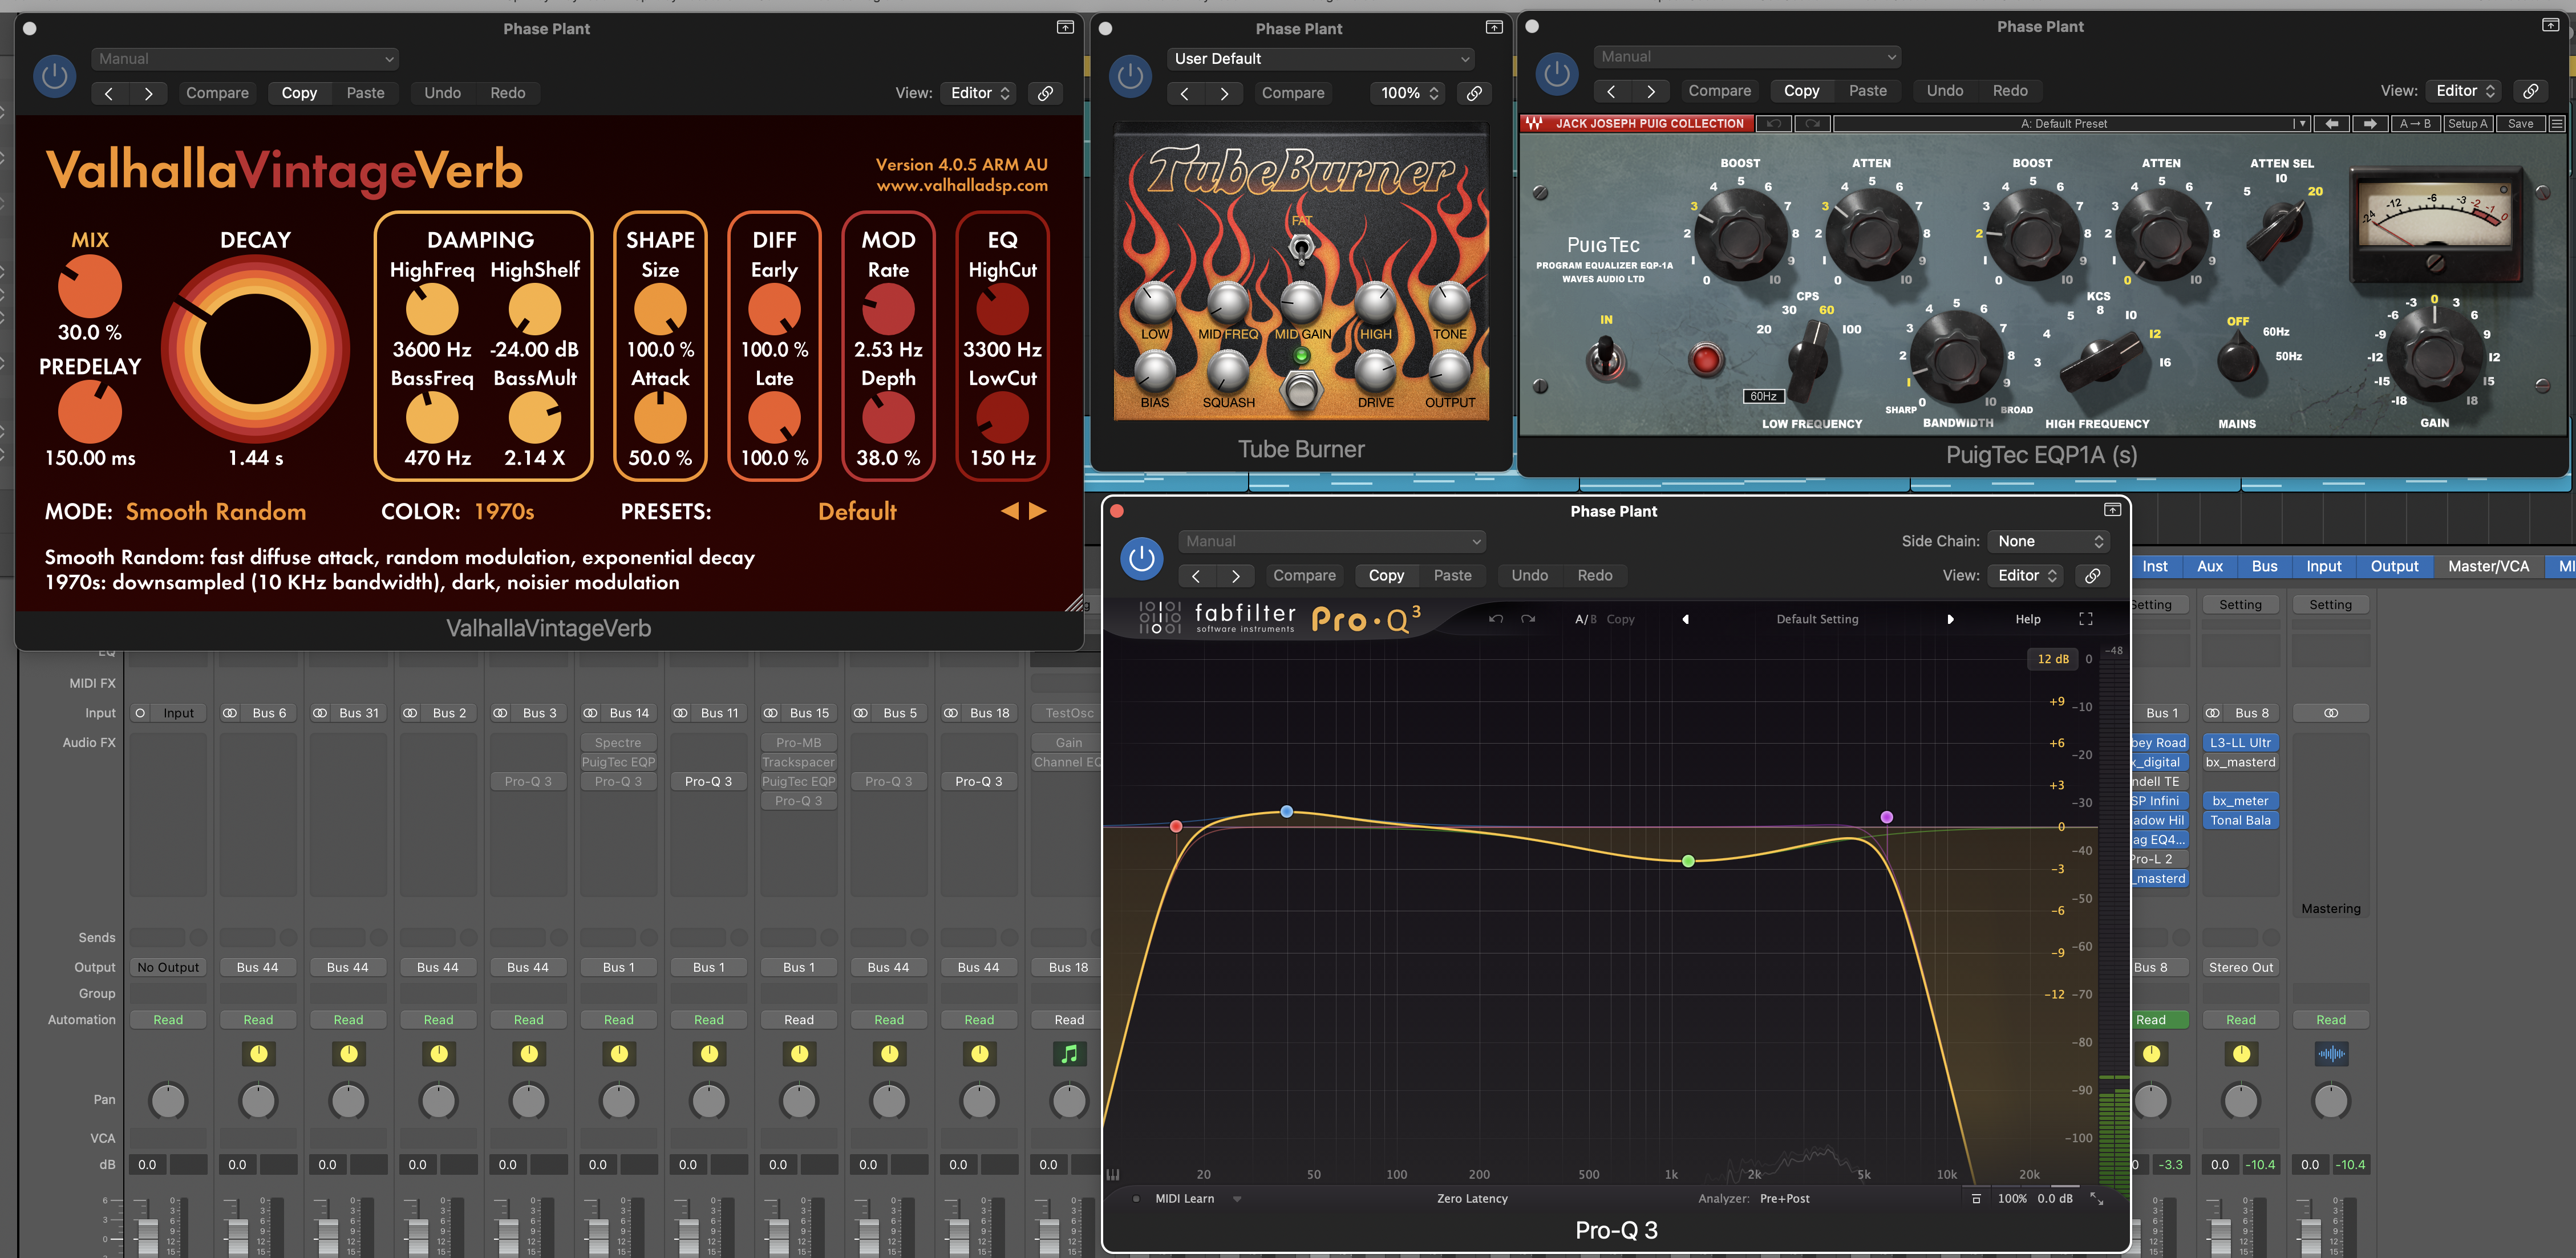Click FabFilter undo arrow in Pro-Q 3
Image resolution: width=2576 pixels, height=1258 pixels.
pyautogui.click(x=1496, y=619)
